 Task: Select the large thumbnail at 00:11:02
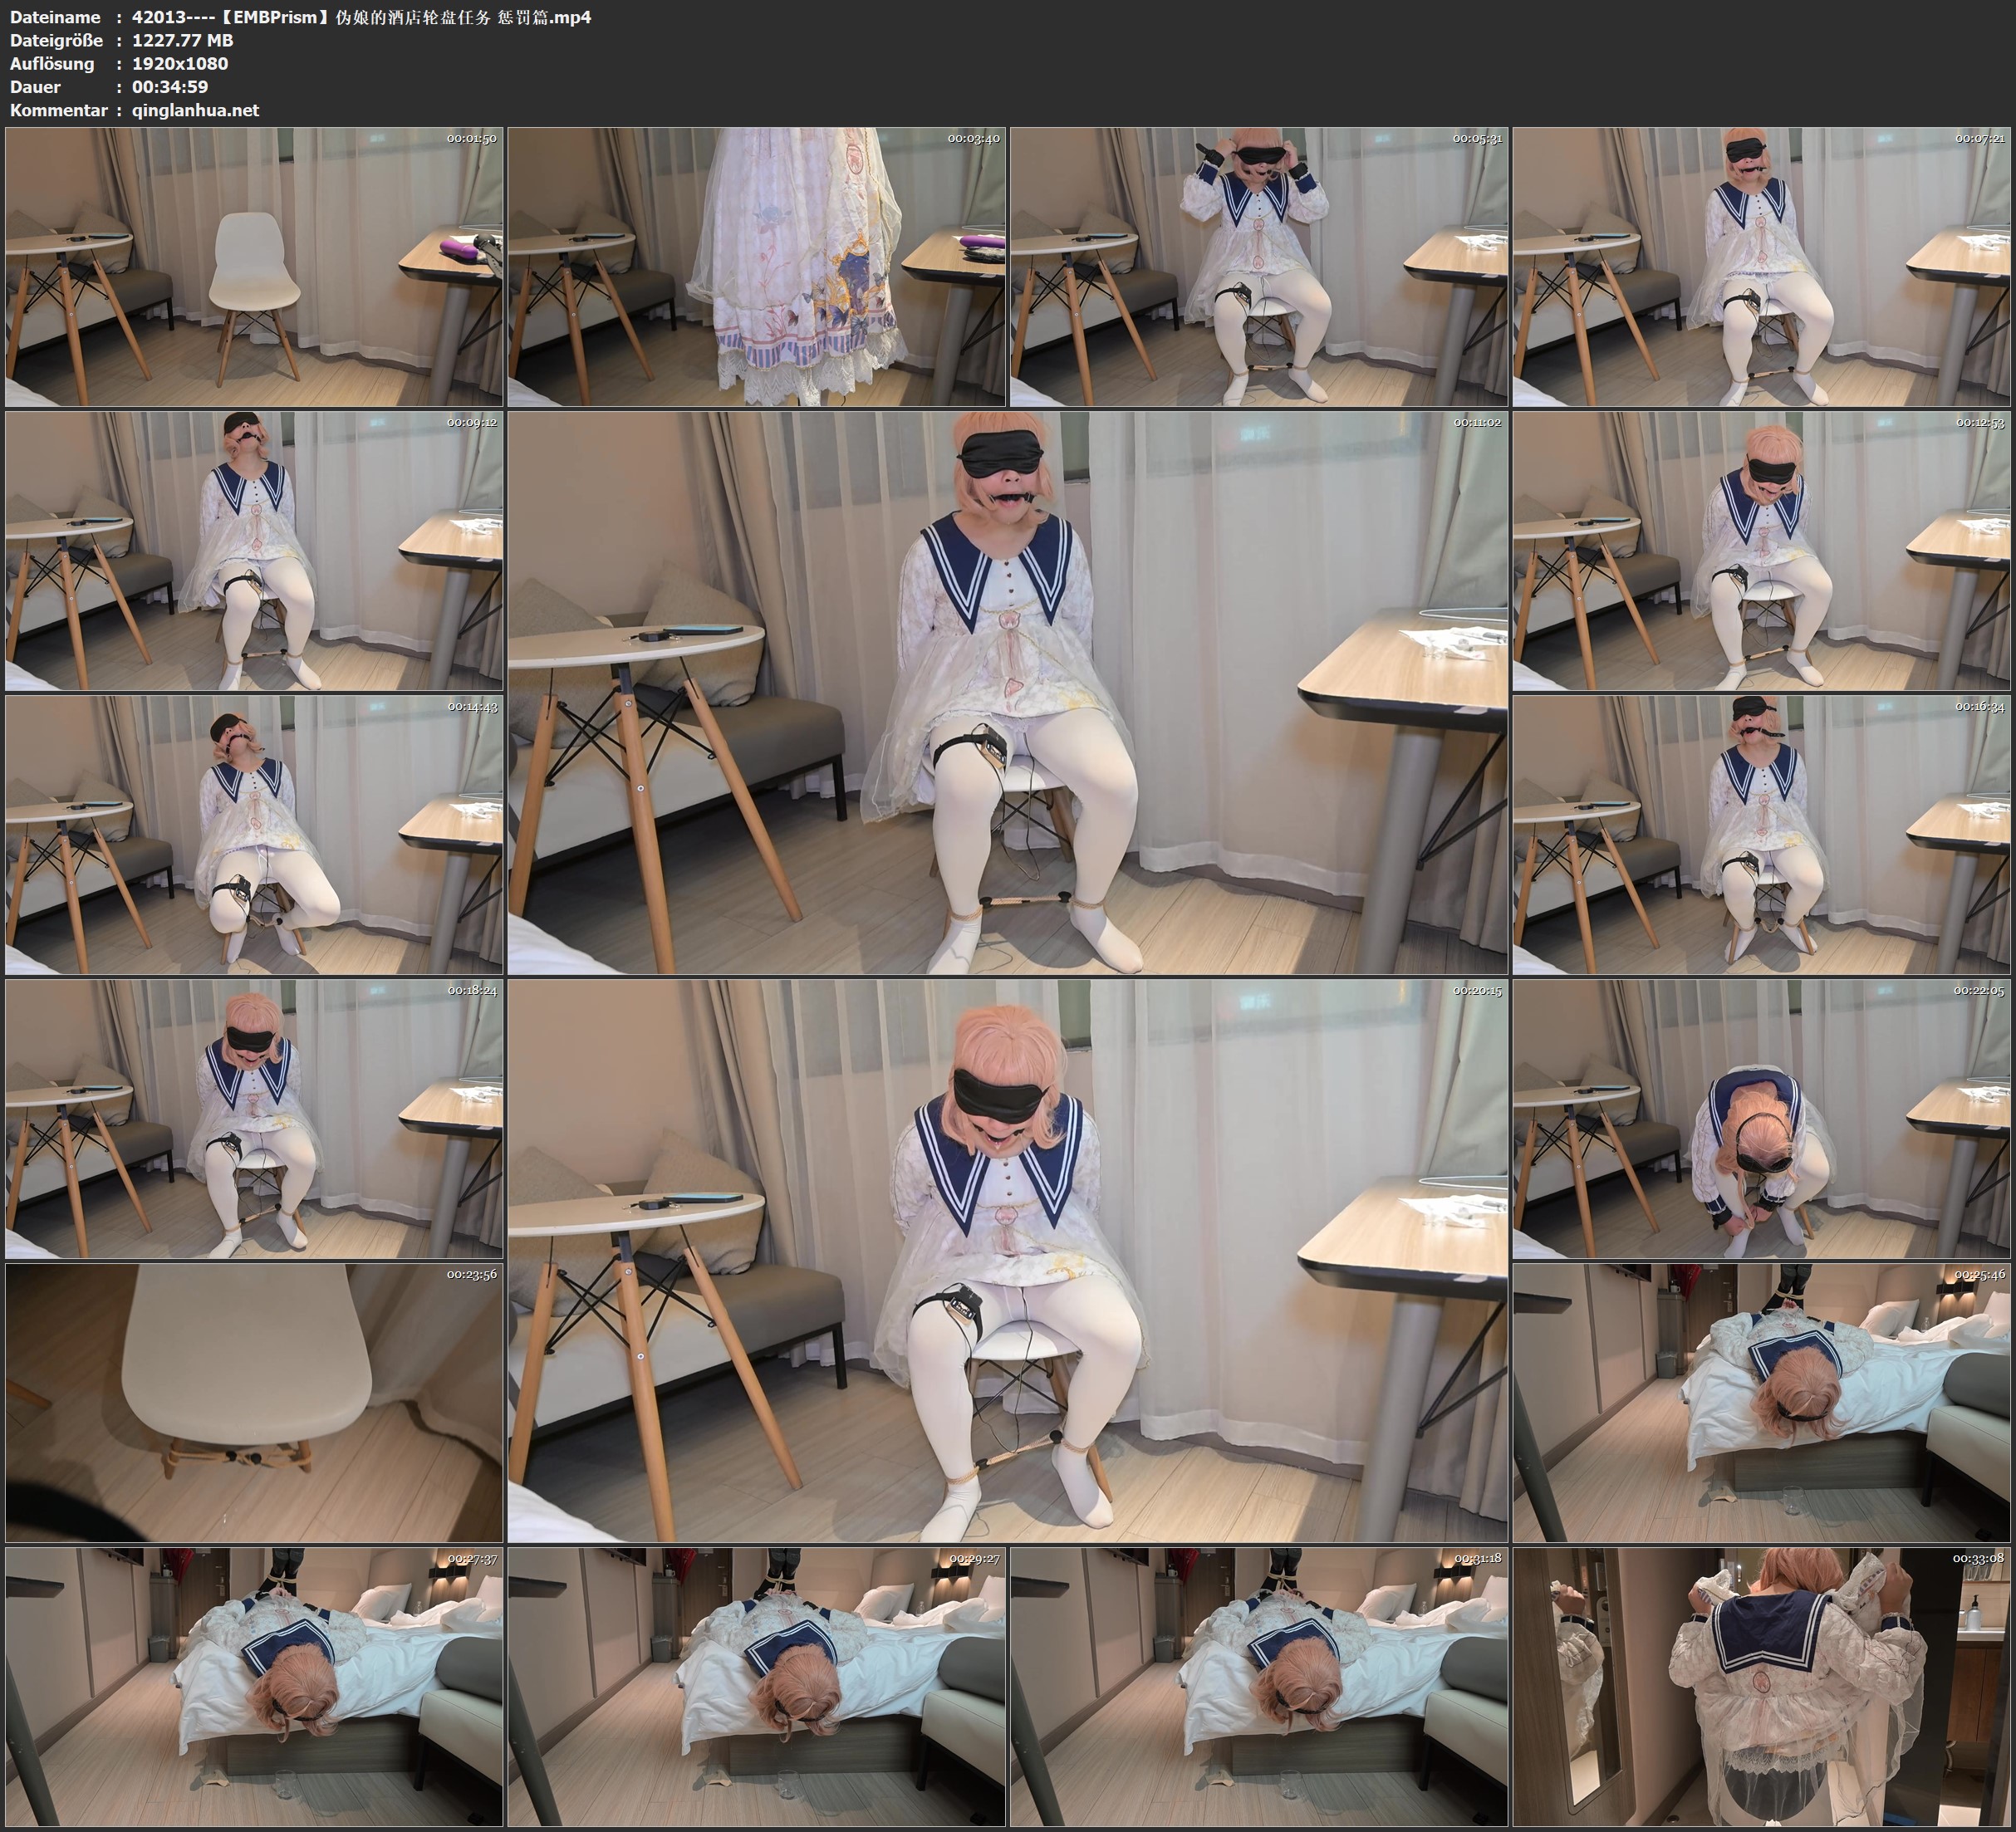[x=1007, y=693]
